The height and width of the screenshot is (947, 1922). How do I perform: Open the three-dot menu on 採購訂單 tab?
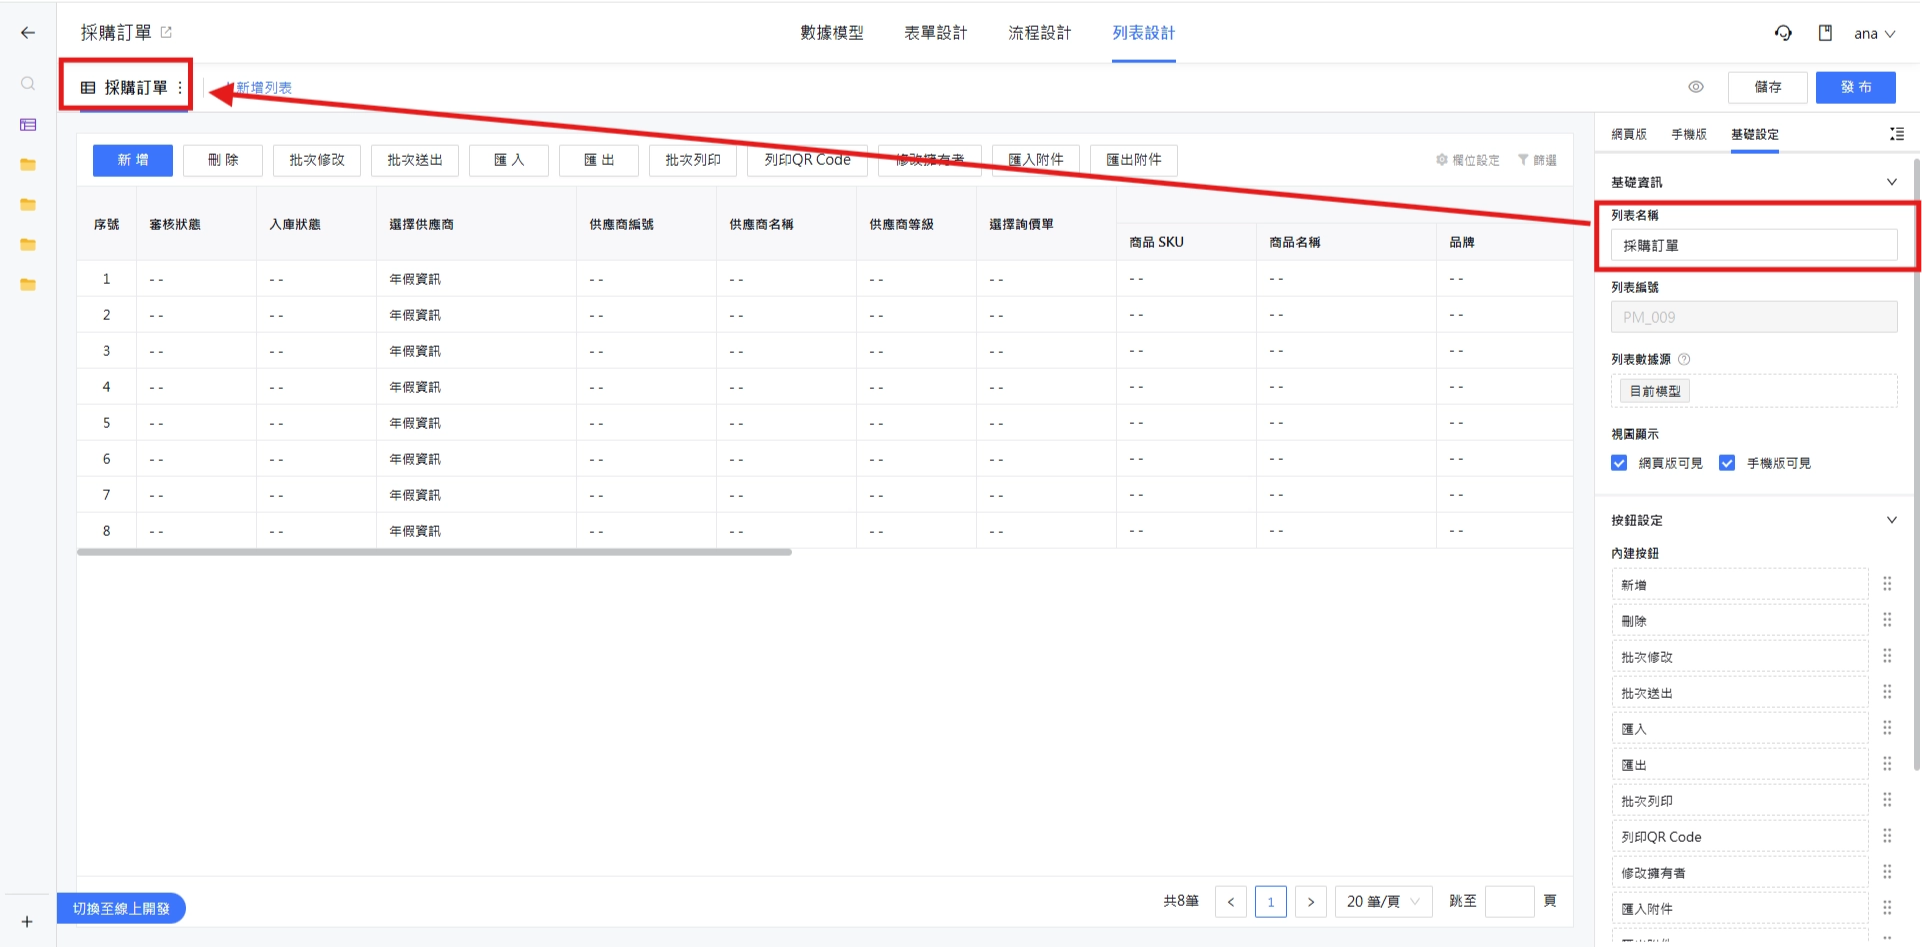click(x=180, y=88)
